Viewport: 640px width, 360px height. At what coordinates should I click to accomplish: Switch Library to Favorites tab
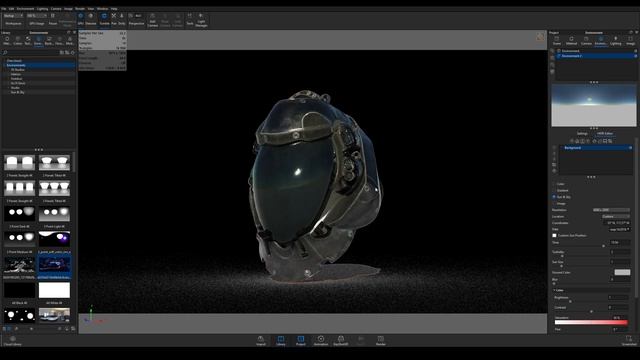coord(60,40)
